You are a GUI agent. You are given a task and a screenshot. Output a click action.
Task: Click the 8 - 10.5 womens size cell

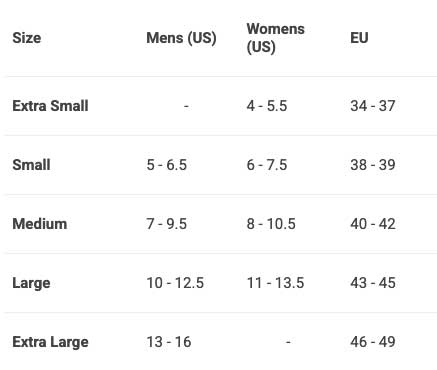(x=271, y=224)
